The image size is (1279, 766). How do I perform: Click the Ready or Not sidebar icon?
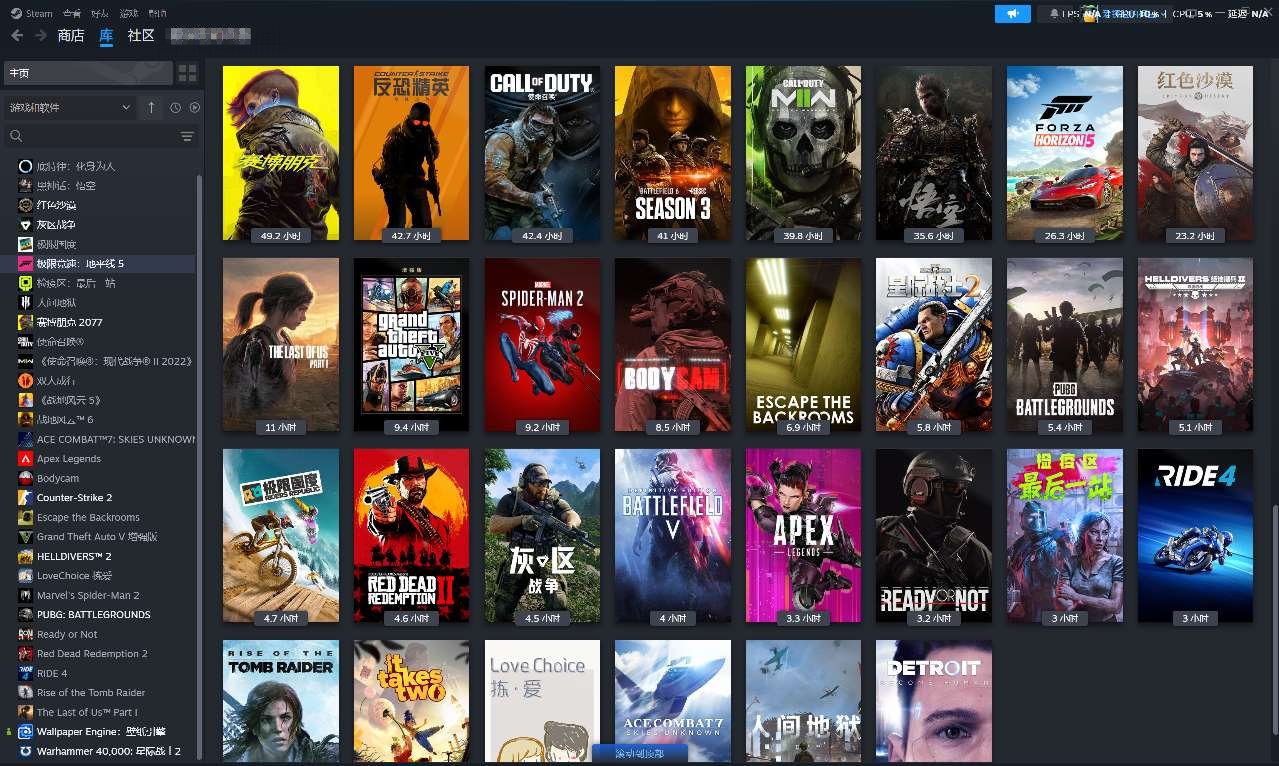pyautogui.click(x=26, y=634)
